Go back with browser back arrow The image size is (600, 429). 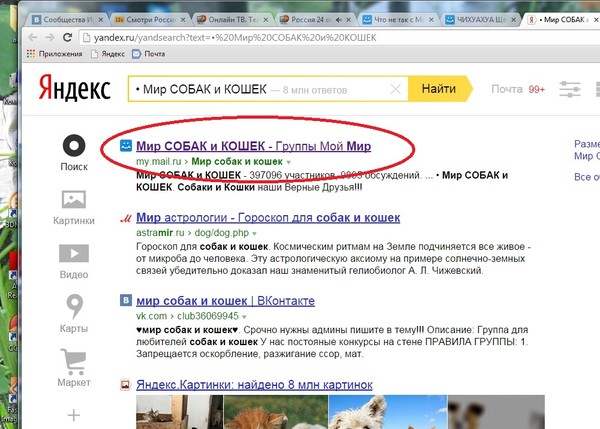click(x=33, y=38)
